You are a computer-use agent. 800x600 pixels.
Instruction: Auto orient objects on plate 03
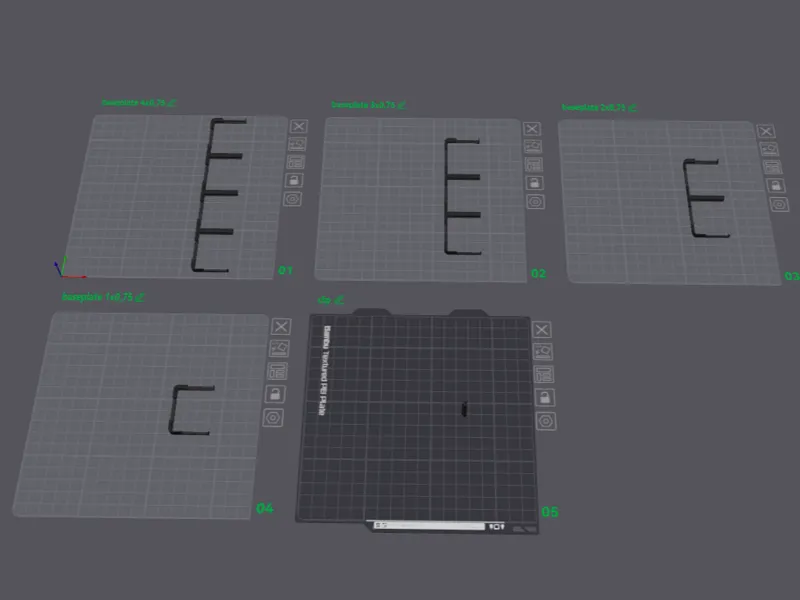point(769,148)
